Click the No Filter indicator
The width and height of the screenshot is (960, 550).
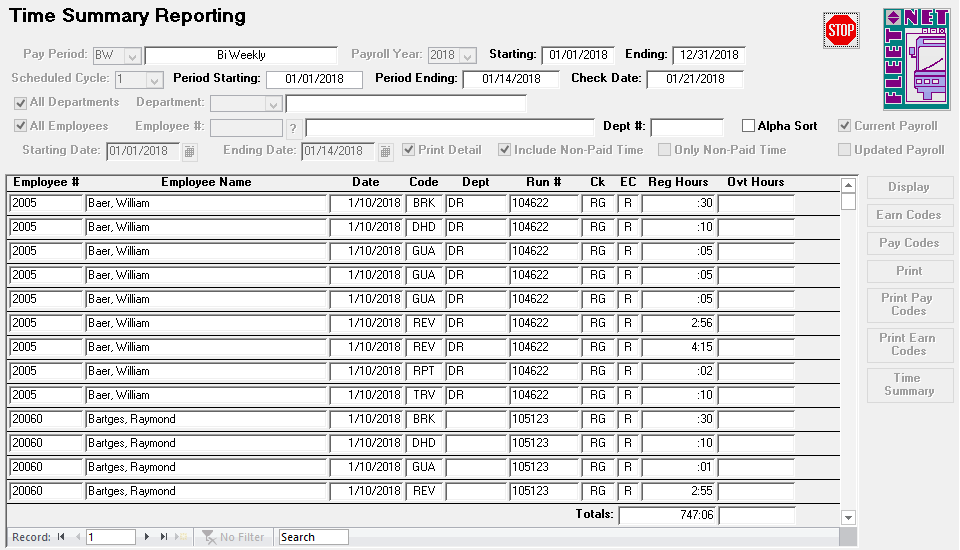click(234, 537)
